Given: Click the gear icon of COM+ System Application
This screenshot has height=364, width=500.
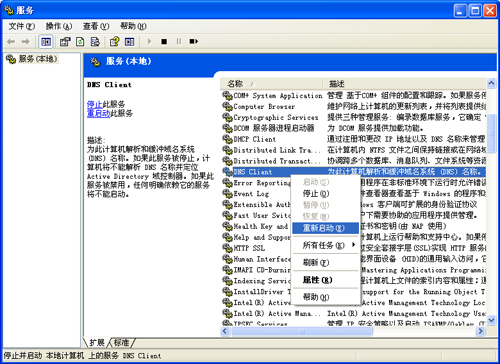Looking at the screenshot, I should tap(227, 96).
